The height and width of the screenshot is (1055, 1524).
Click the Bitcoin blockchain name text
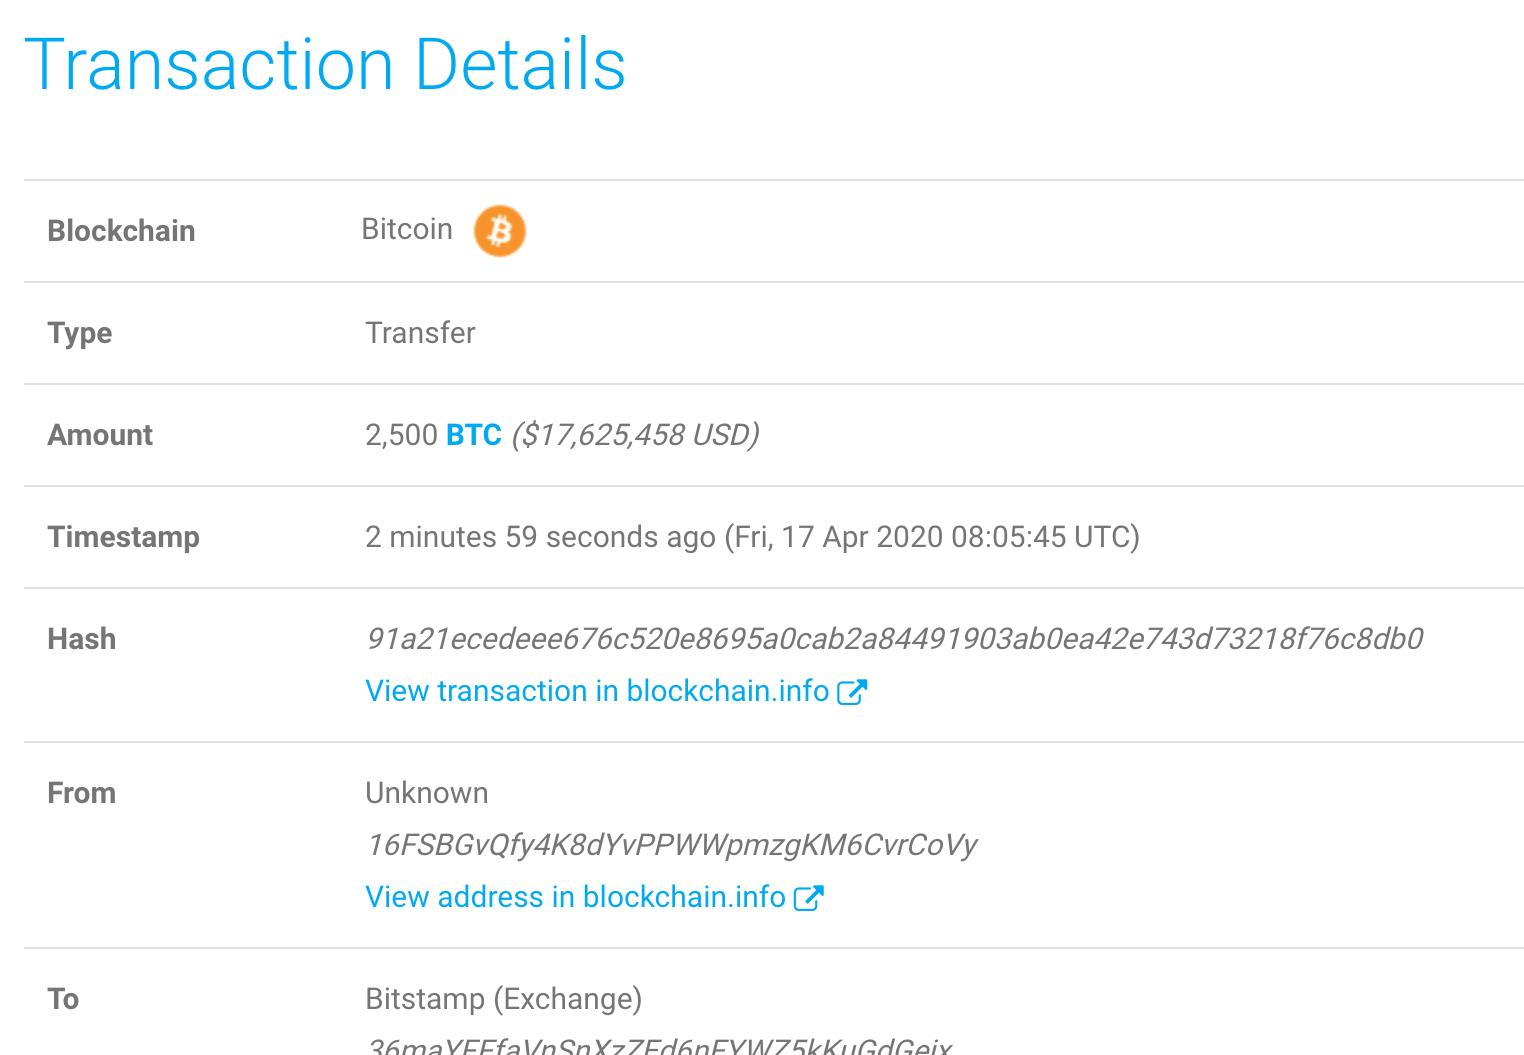407,229
